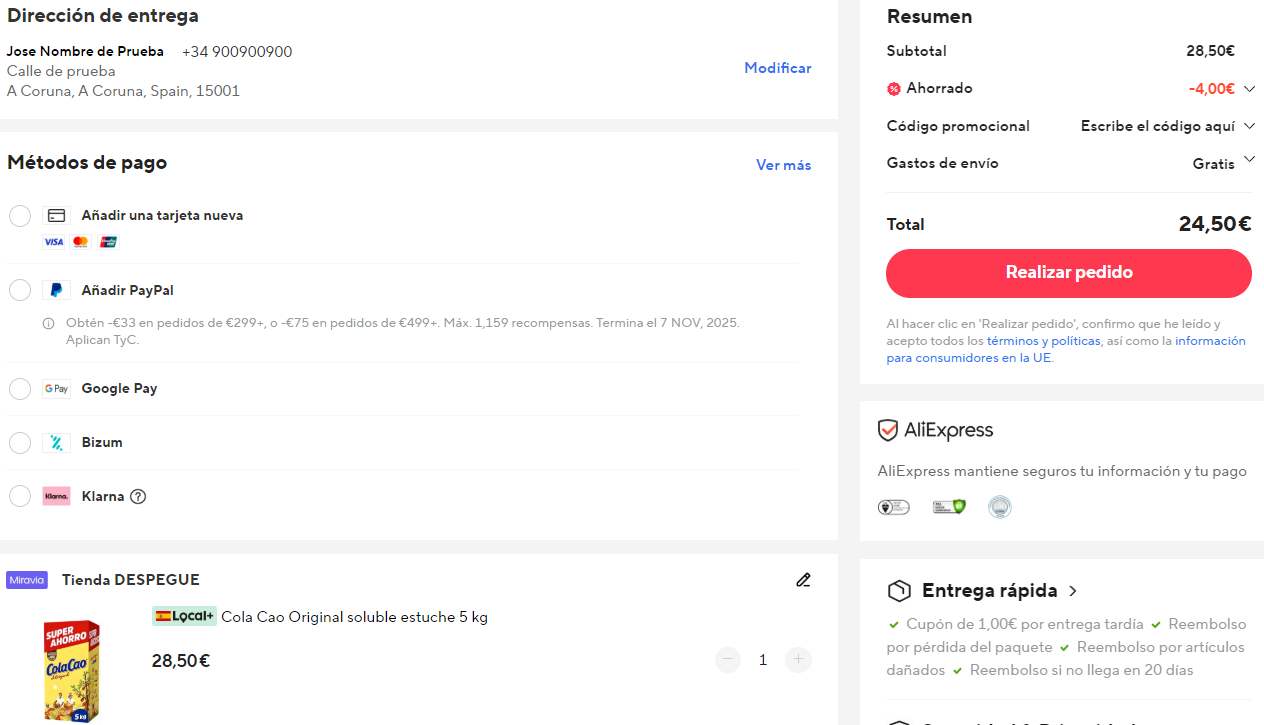
Task: Click Ver más payment methods link
Action: pos(783,165)
